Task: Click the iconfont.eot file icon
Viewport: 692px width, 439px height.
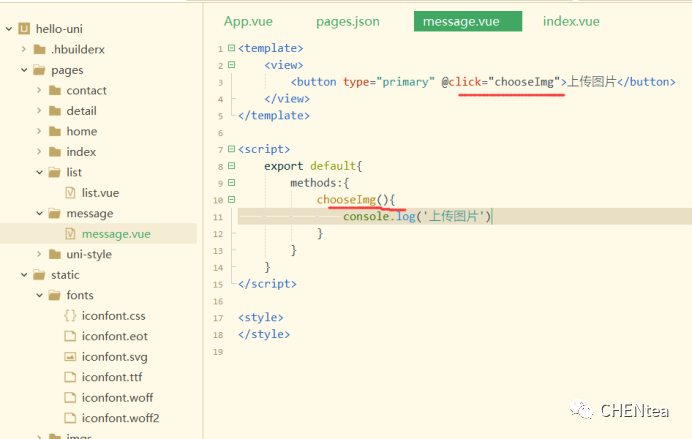Action: [70, 337]
